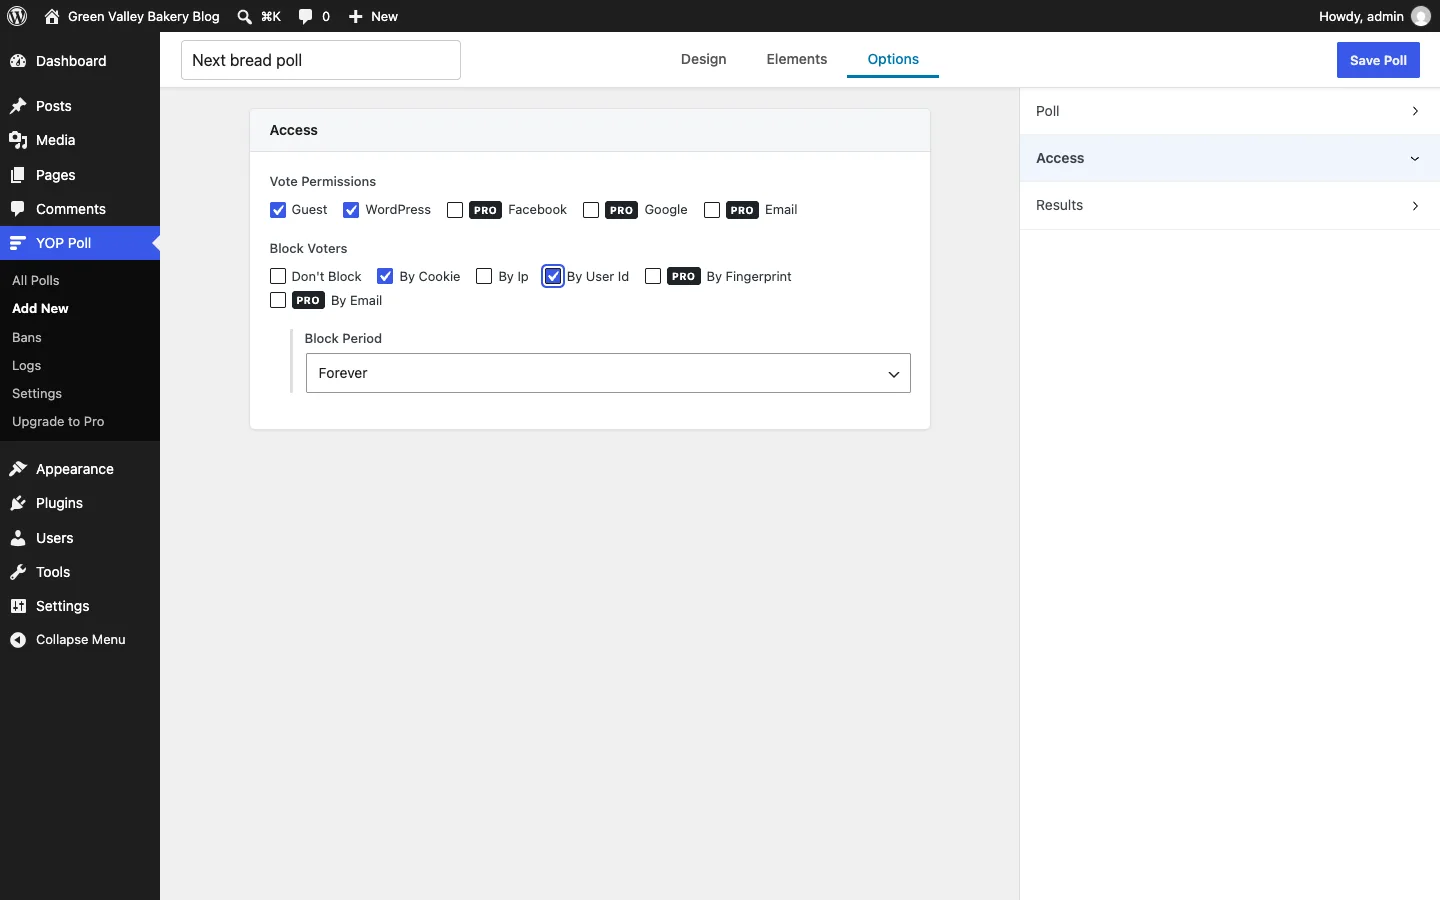
Task: Open the WordPress logo menu
Action: tap(17, 16)
